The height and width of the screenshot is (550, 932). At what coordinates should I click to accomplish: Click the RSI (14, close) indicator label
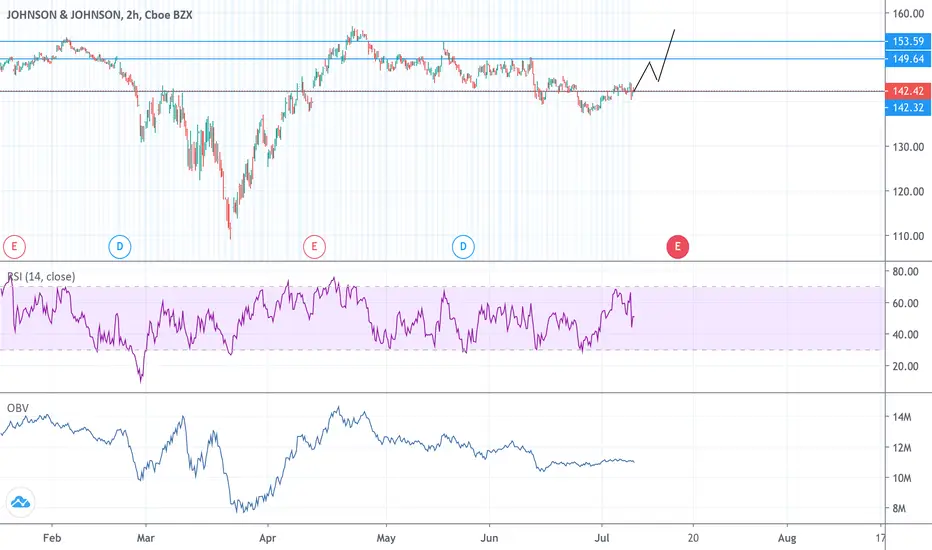tap(41, 276)
